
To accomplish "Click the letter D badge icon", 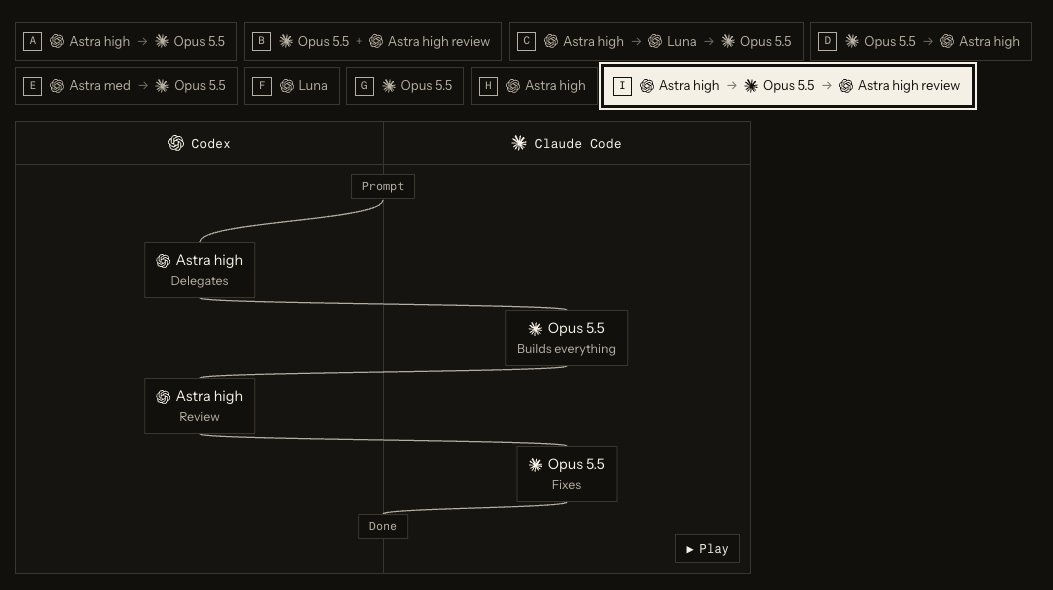I will pyautogui.click(x=827, y=42).
